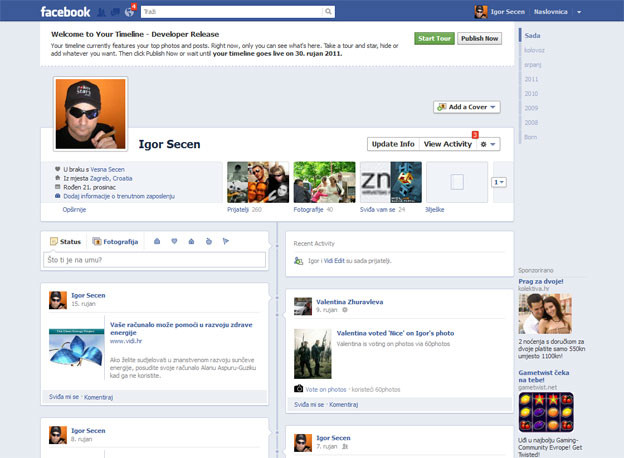The image size is (624, 458).
Task: Click the friends icon in Recent Activity
Action: click(298, 261)
